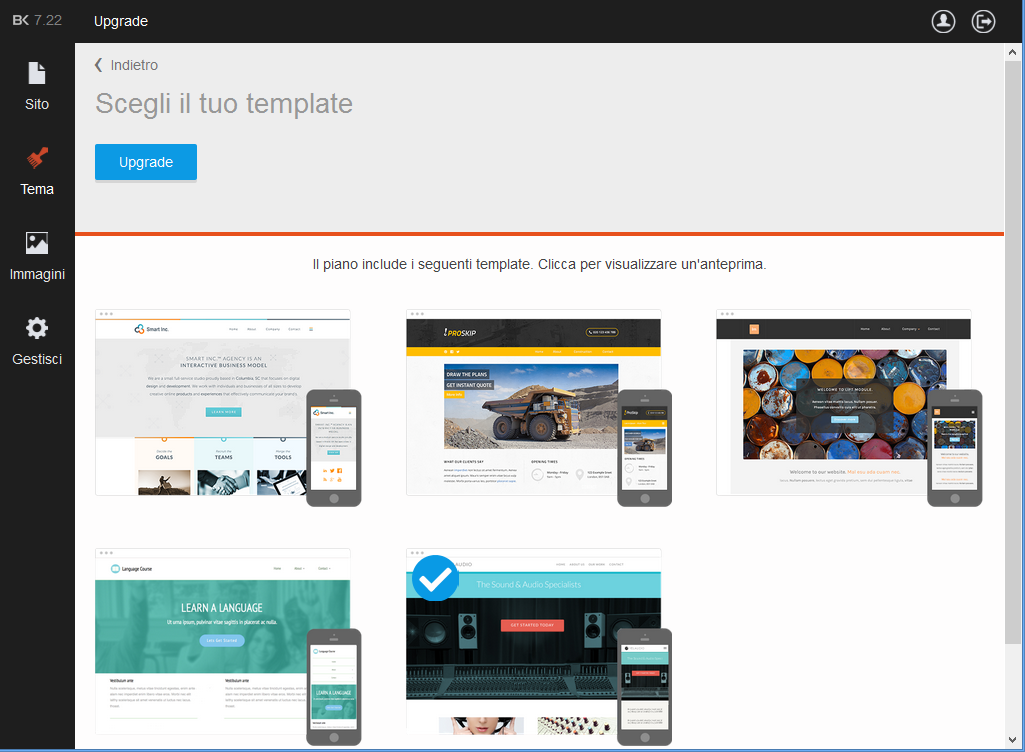Open mobile preview of Smart Inc. template

(x=334, y=448)
